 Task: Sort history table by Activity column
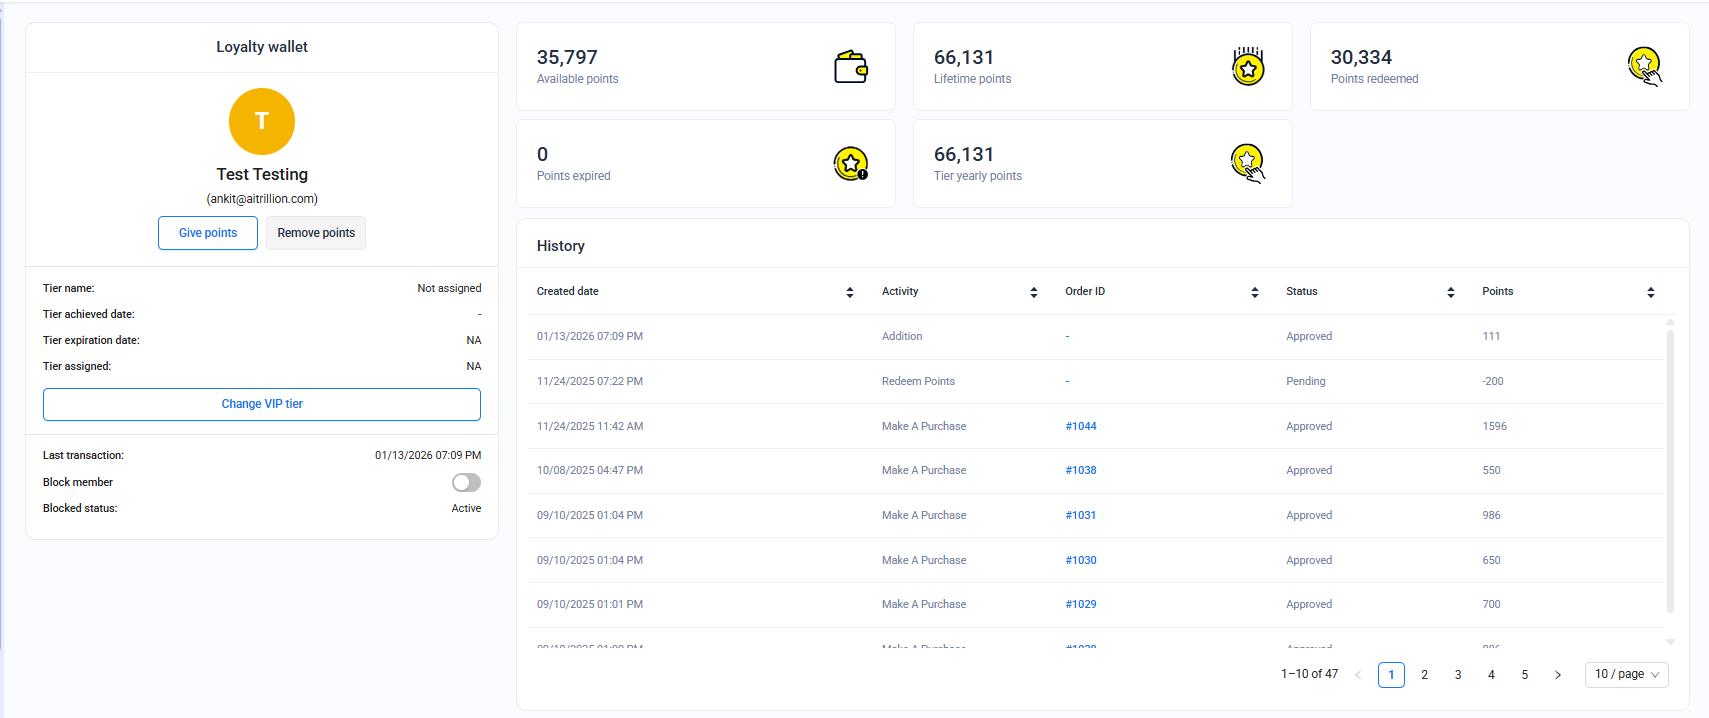coord(1033,292)
